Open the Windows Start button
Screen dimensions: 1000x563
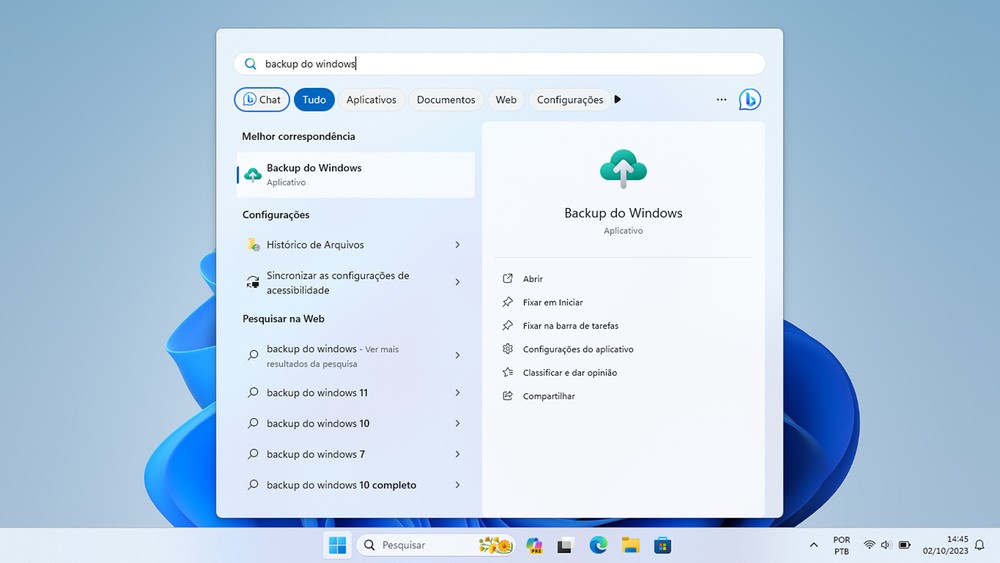[337, 545]
